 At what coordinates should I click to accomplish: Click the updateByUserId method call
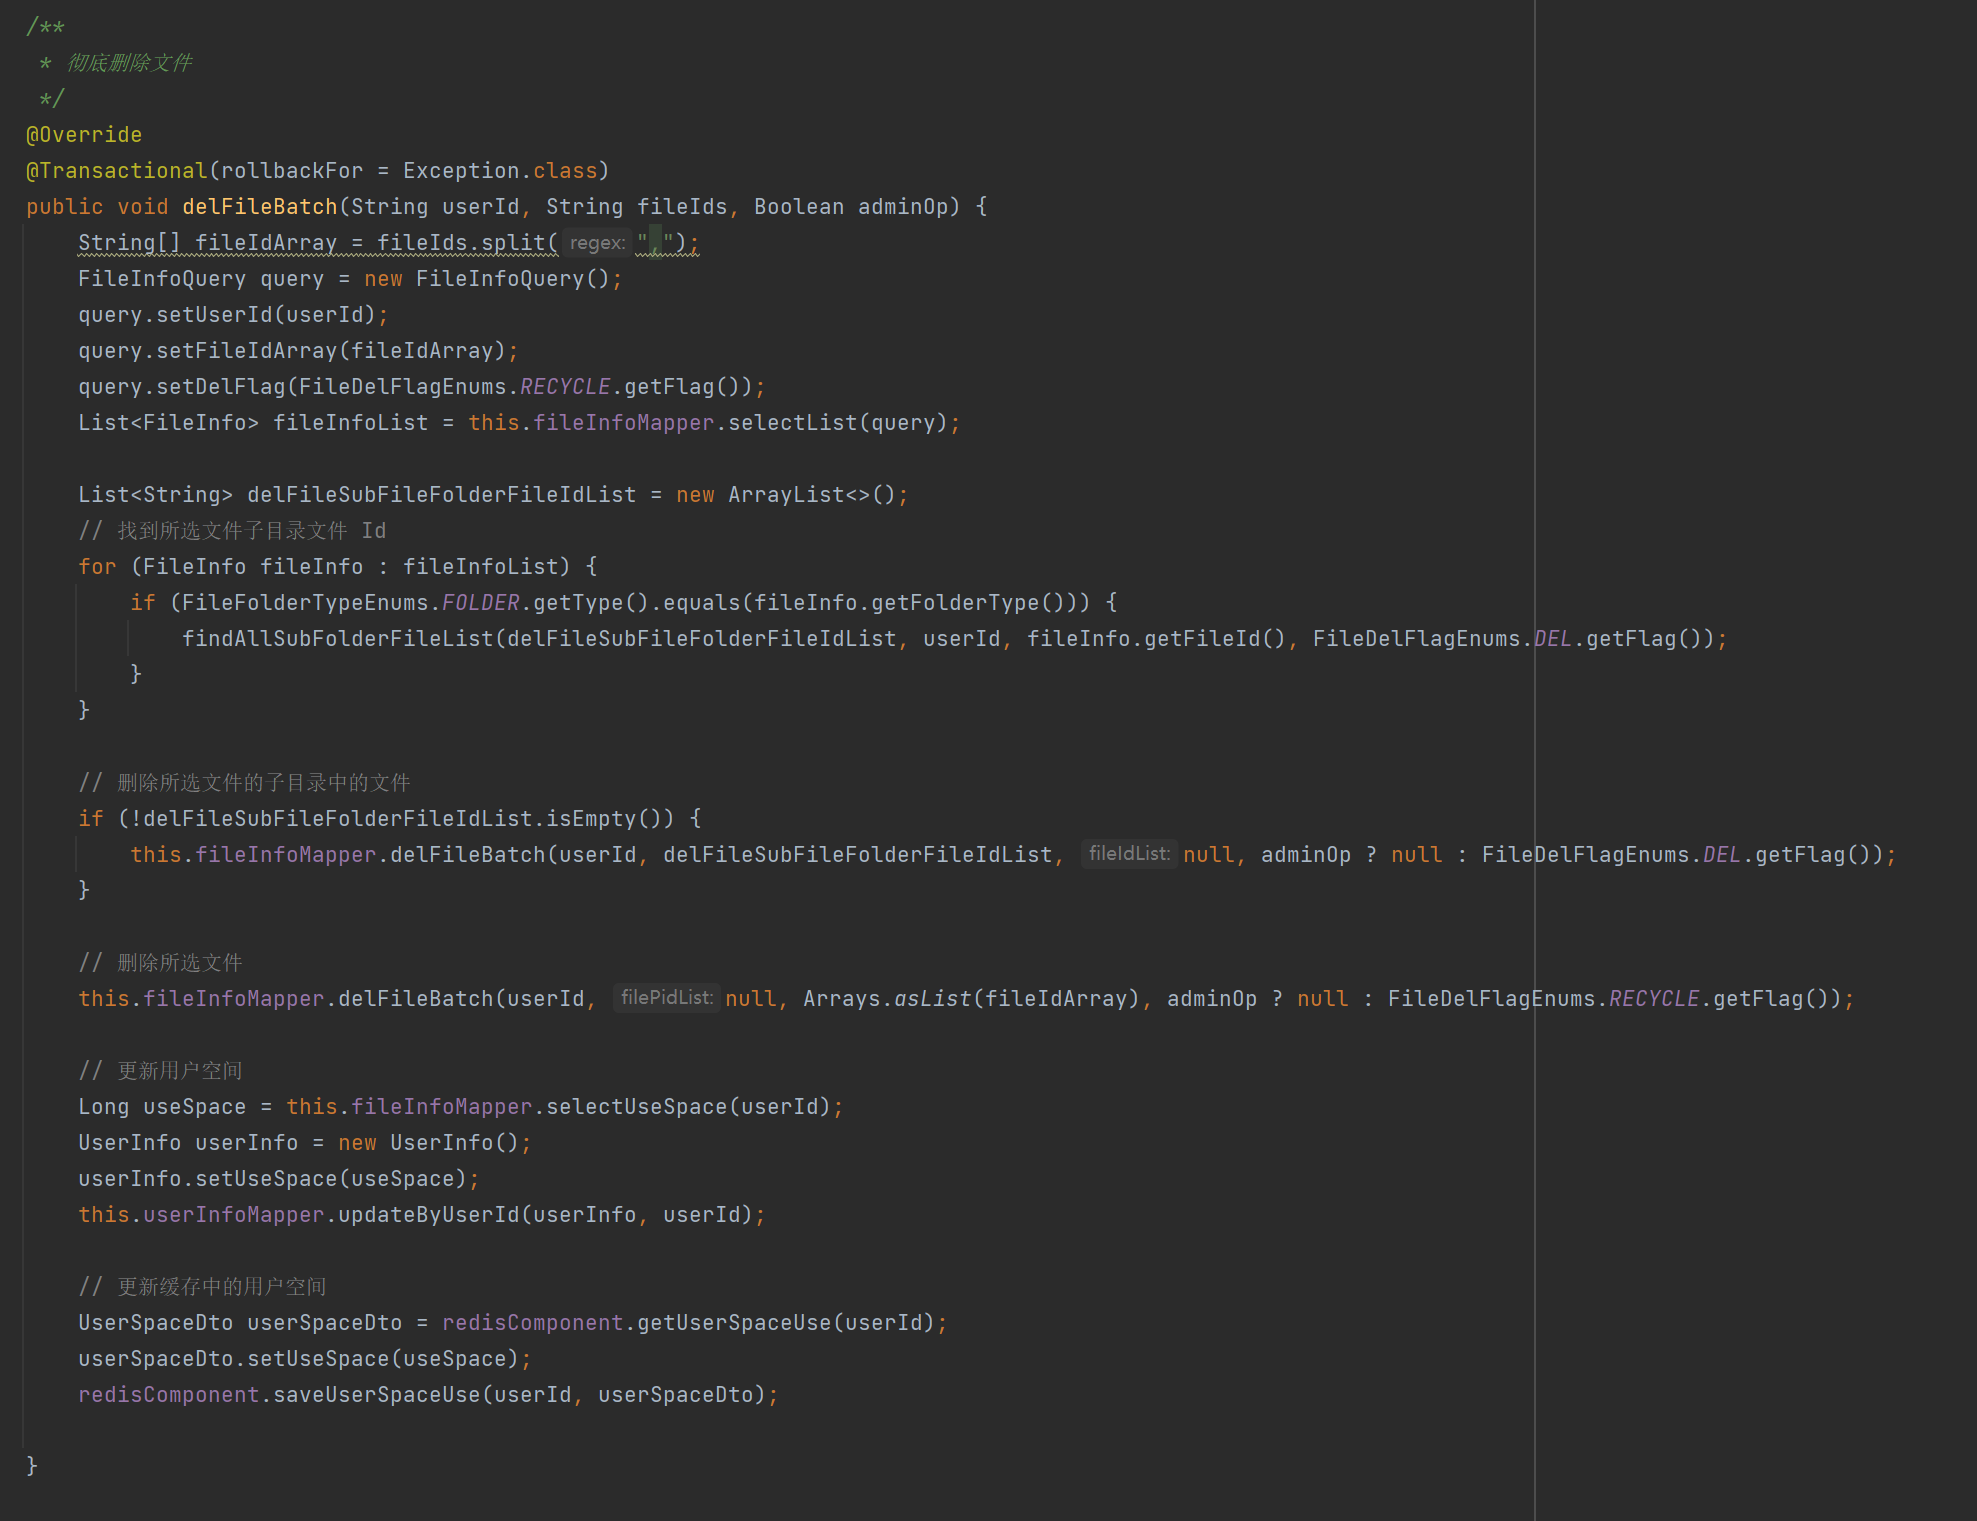tap(428, 1215)
